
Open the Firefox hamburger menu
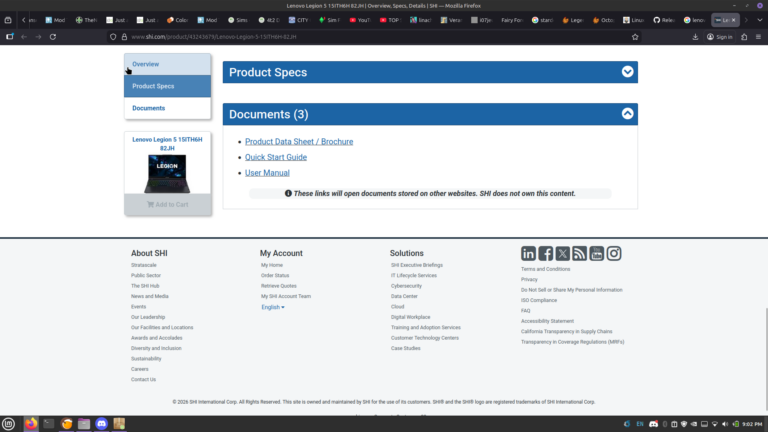758,37
